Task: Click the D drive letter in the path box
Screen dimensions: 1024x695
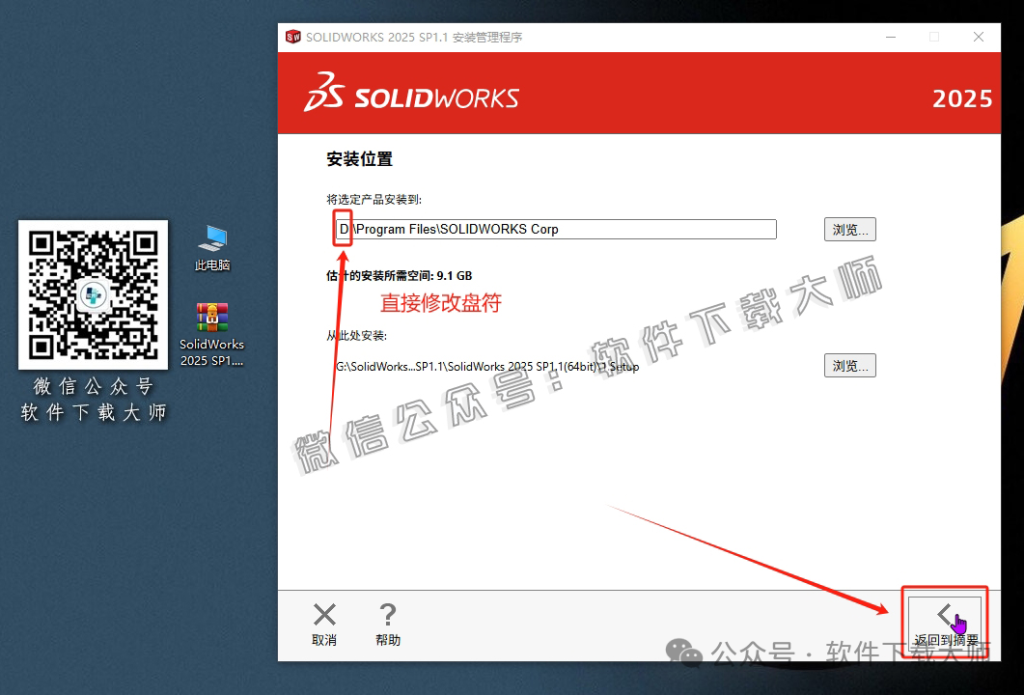Action: 341,229
